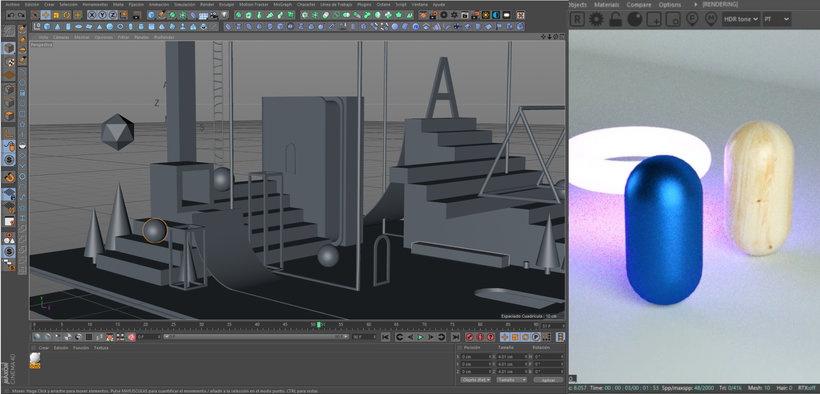820x394 pixels.
Task: Toggle scale keyframe recording
Action: point(515,337)
